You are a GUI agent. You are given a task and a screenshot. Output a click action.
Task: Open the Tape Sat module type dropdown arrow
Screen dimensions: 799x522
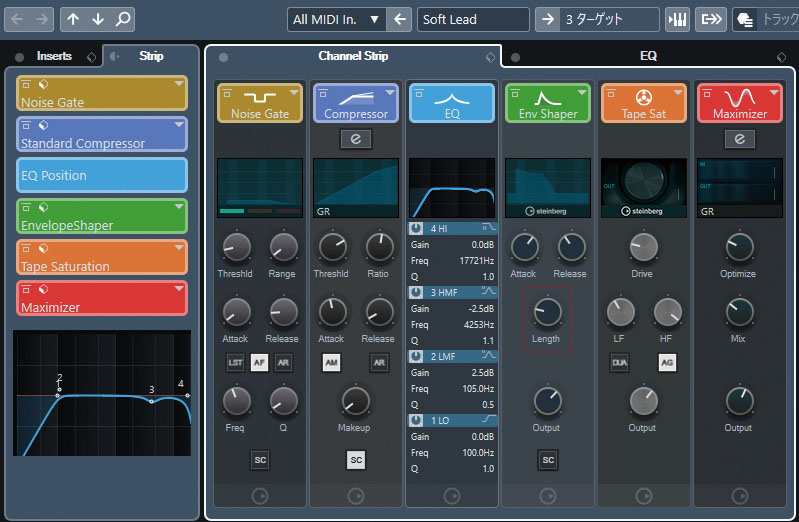(678, 93)
